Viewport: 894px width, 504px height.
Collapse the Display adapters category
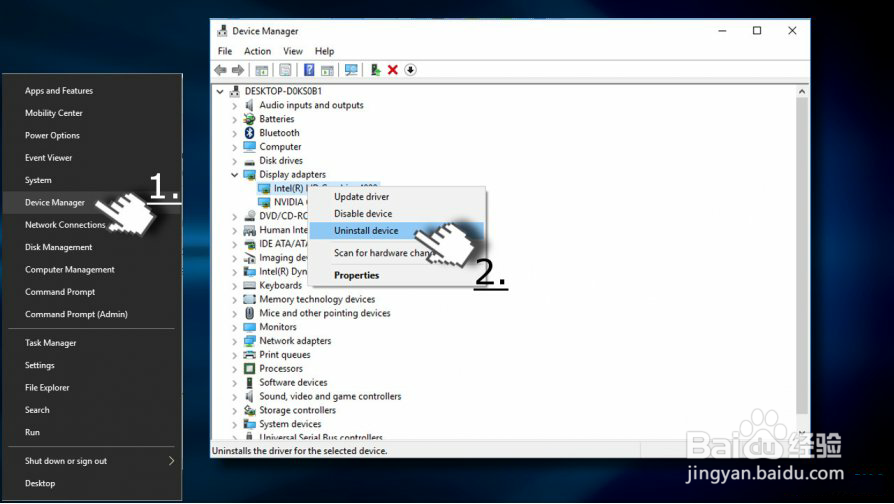click(x=234, y=174)
